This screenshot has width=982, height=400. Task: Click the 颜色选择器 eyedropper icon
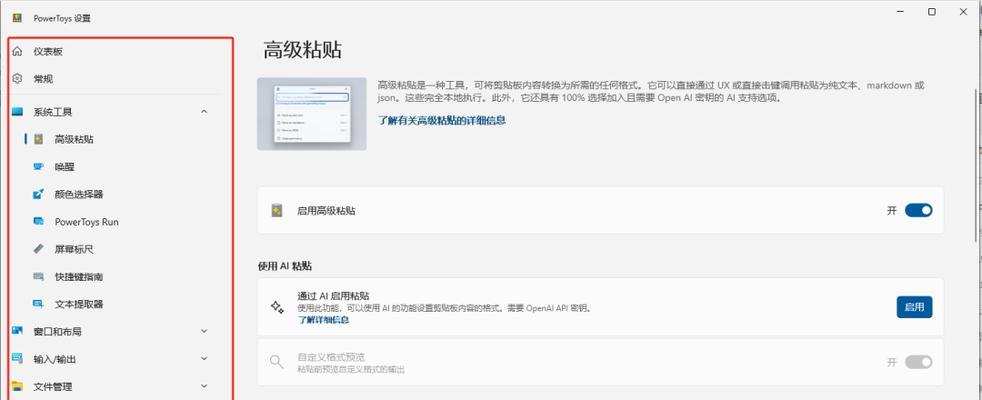pyautogui.click(x=39, y=194)
